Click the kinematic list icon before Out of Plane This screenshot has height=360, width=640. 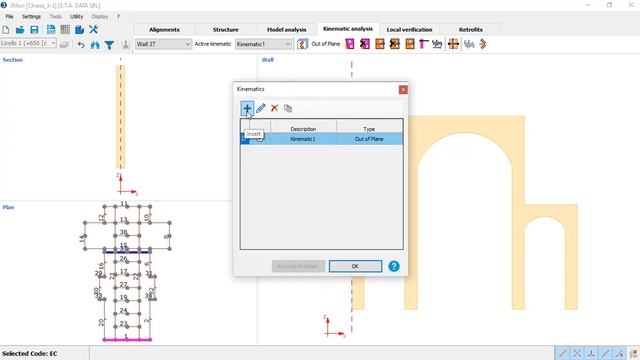coord(302,44)
